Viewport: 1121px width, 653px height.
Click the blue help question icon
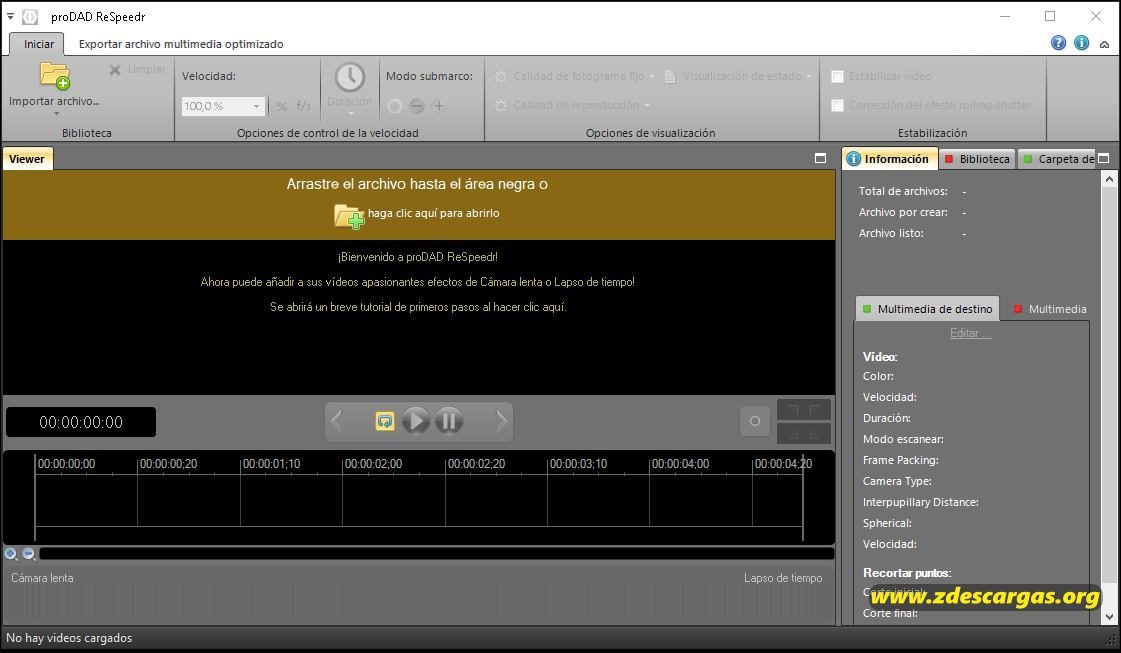1058,43
